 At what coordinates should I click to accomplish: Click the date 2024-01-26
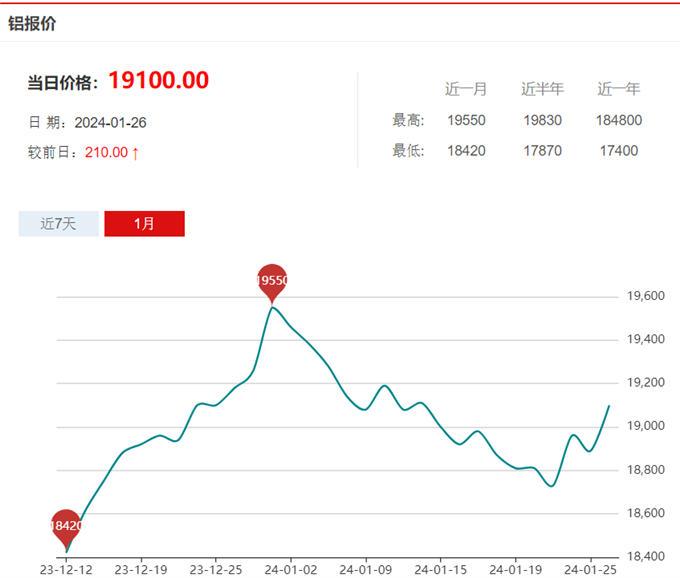(x=111, y=123)
